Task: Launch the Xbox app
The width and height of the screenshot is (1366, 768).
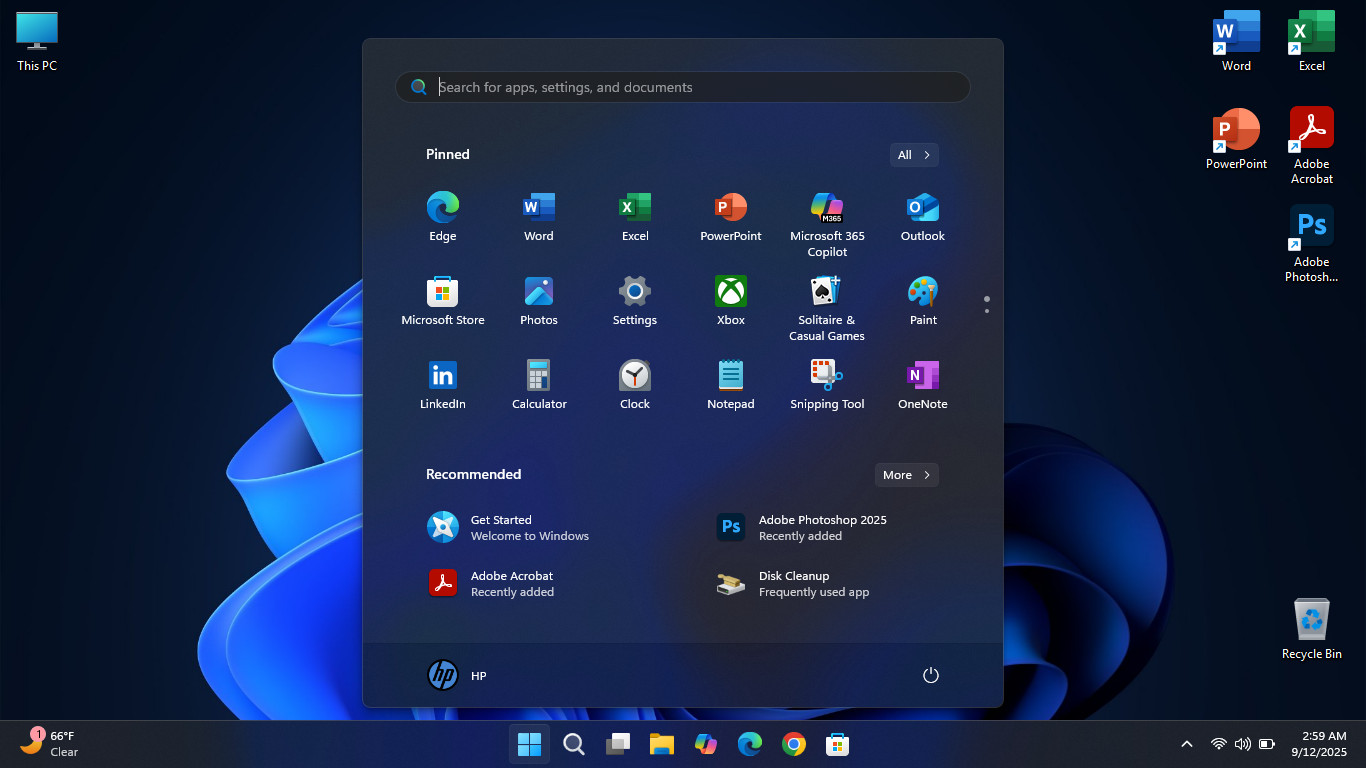Action: point(731,301)
